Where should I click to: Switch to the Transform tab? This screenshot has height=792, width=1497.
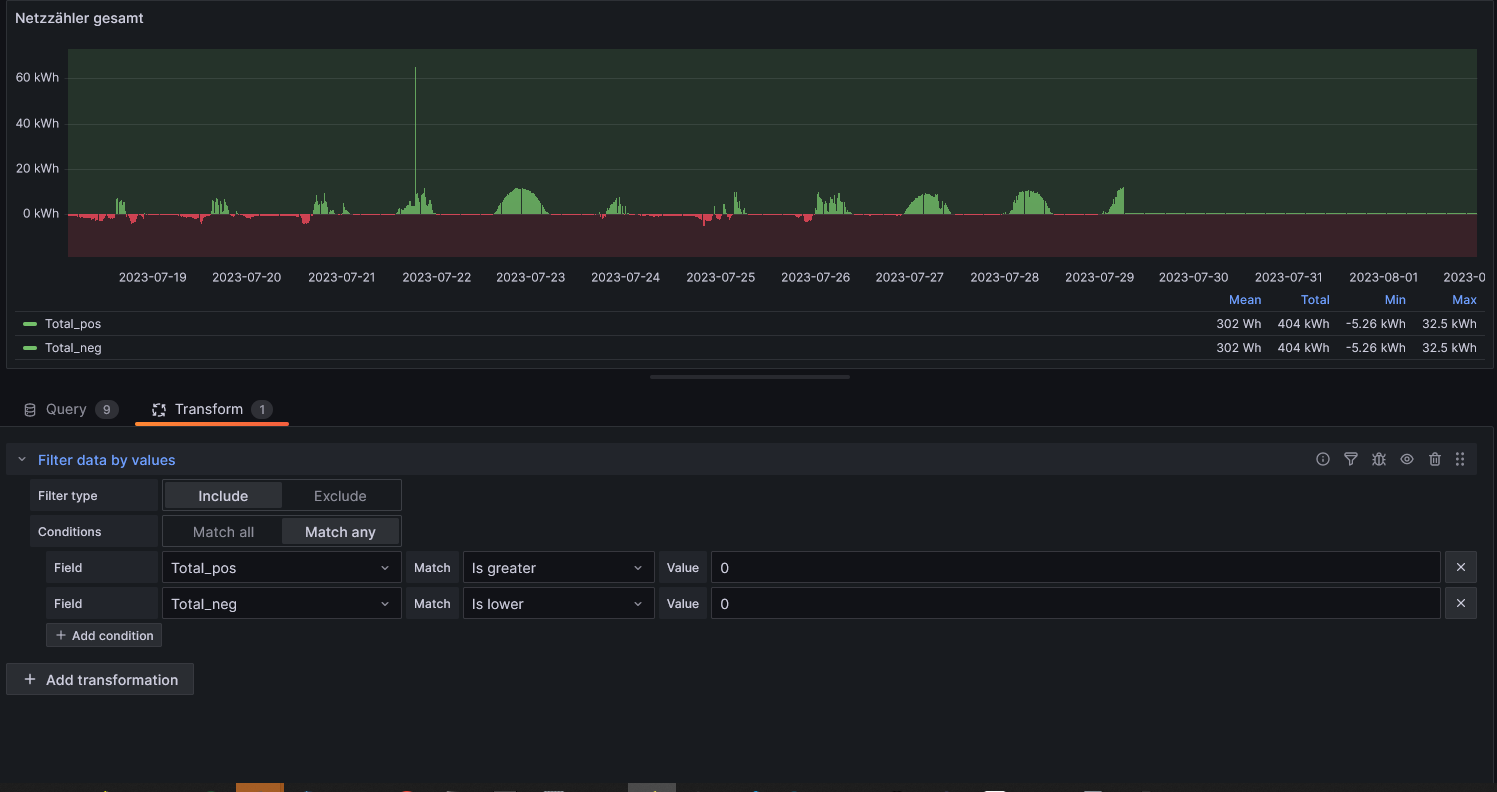tap(211, 409)
